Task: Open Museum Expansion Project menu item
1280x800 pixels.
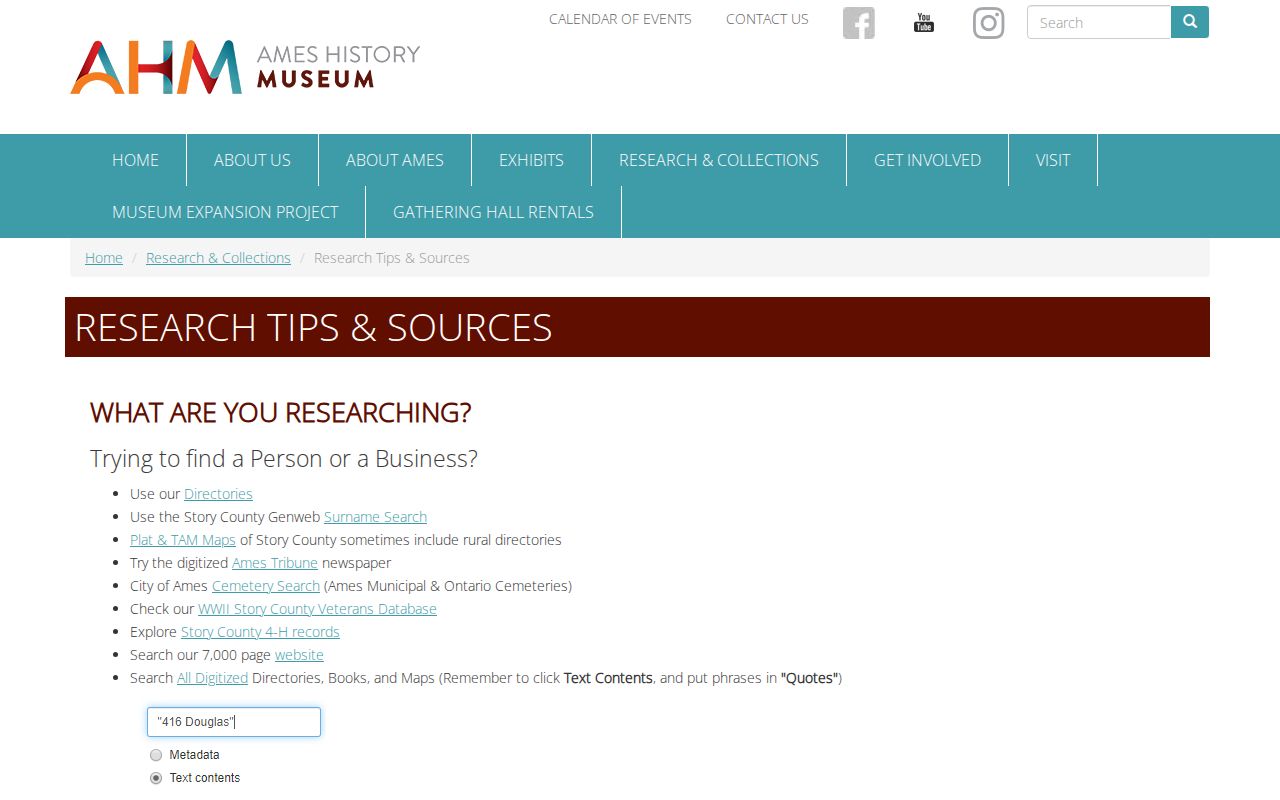Action: (225, 212)
